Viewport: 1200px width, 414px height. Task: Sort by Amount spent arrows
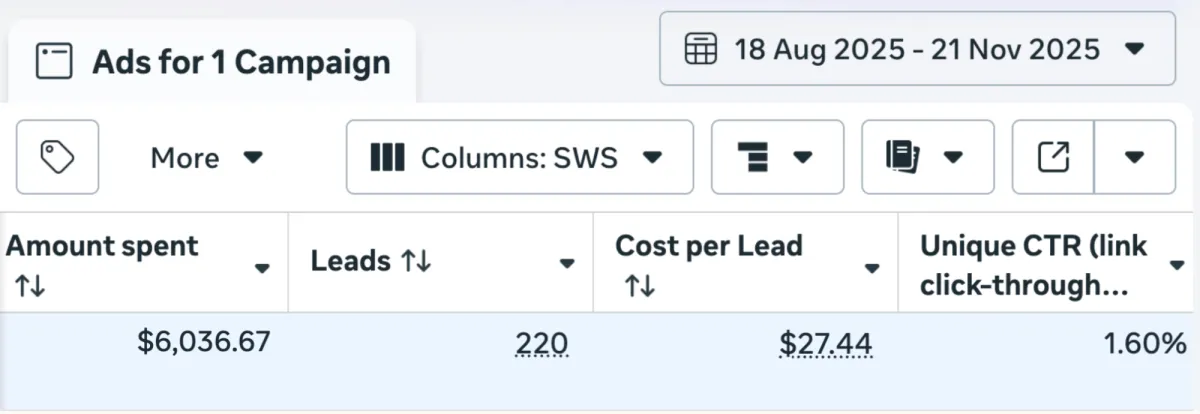click(x=30, y=287)
